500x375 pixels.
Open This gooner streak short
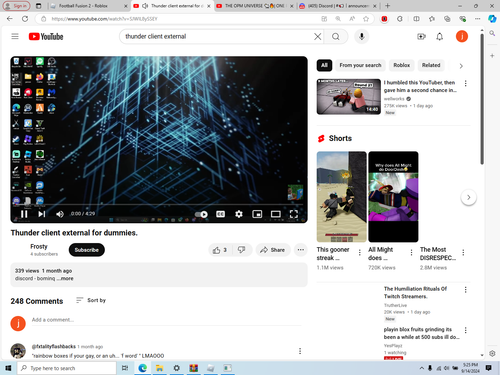[342, 197]
